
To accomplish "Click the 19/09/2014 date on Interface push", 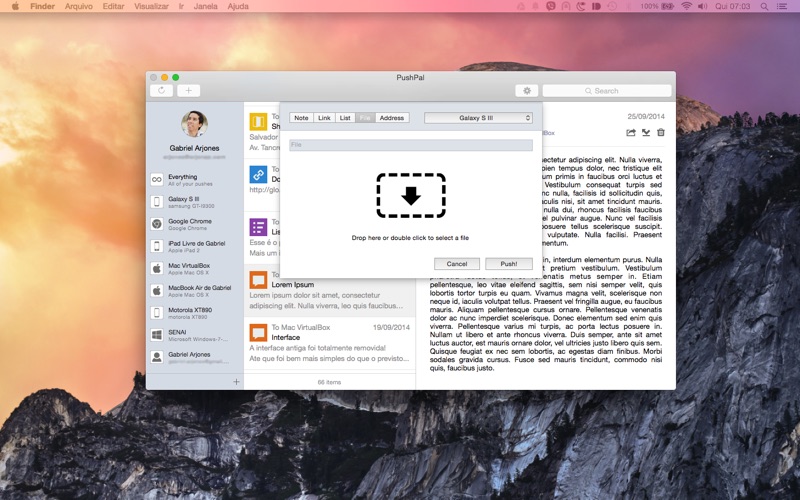I will pos(391,327).
